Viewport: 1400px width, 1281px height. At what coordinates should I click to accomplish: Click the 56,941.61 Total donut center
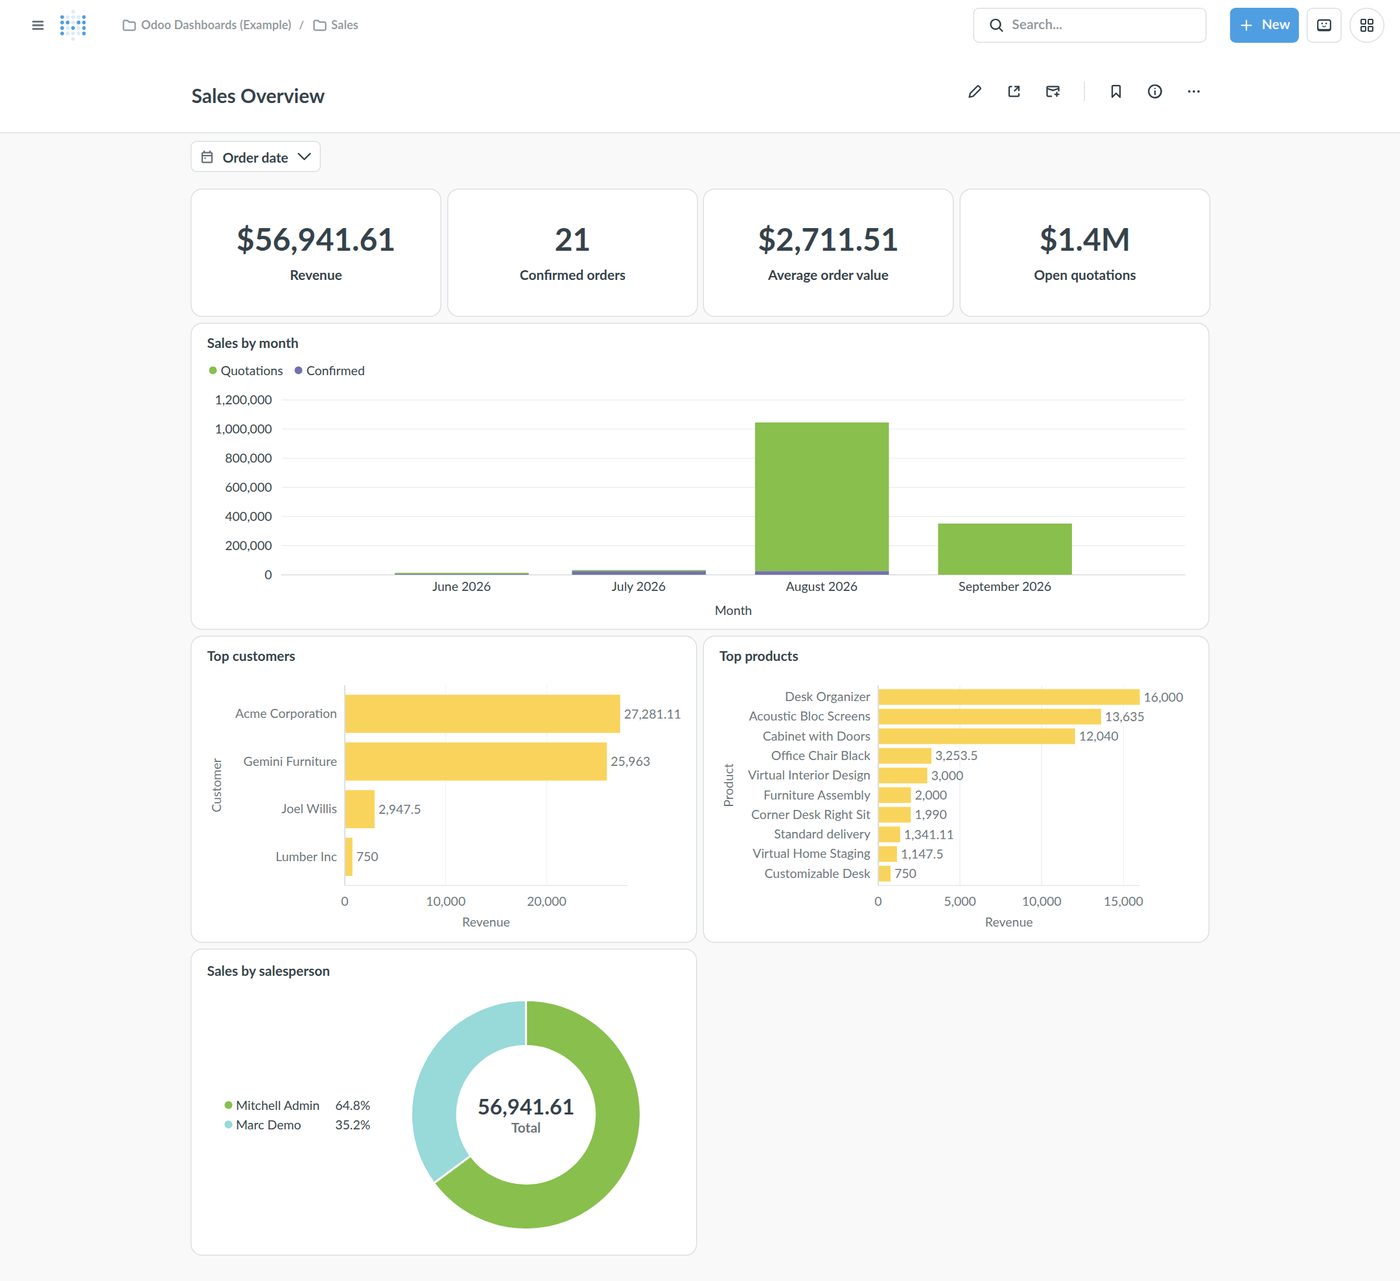point(526,1115)
